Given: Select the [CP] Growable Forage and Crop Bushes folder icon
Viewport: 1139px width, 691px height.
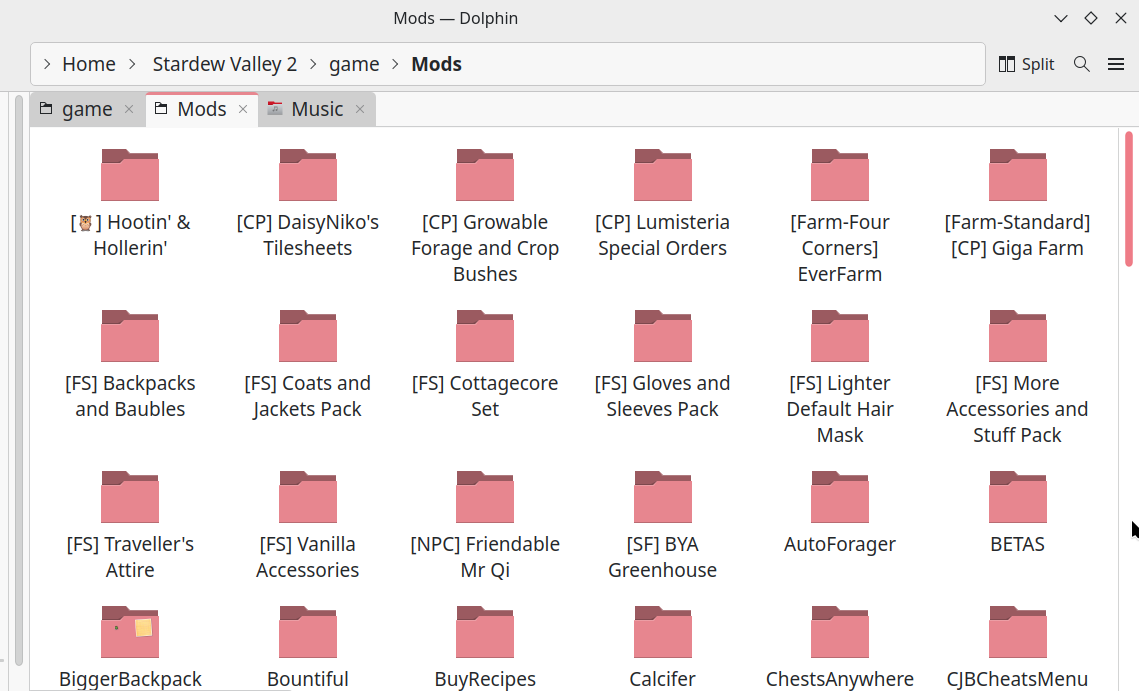Looking at the screenshot, I should pos(485,175).
